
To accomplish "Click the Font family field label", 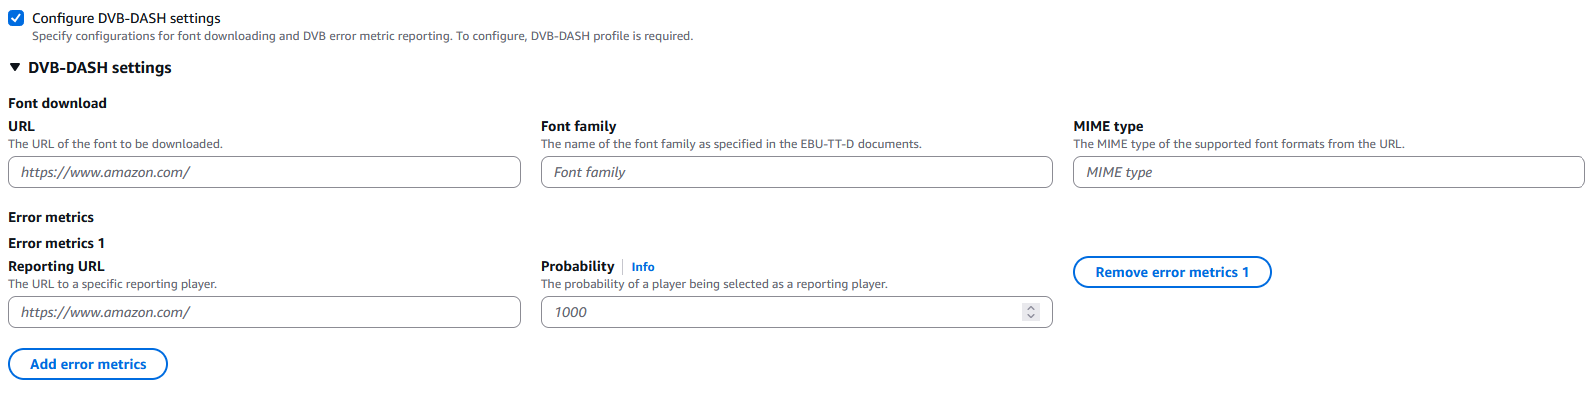I will click(x=578, y=126).
